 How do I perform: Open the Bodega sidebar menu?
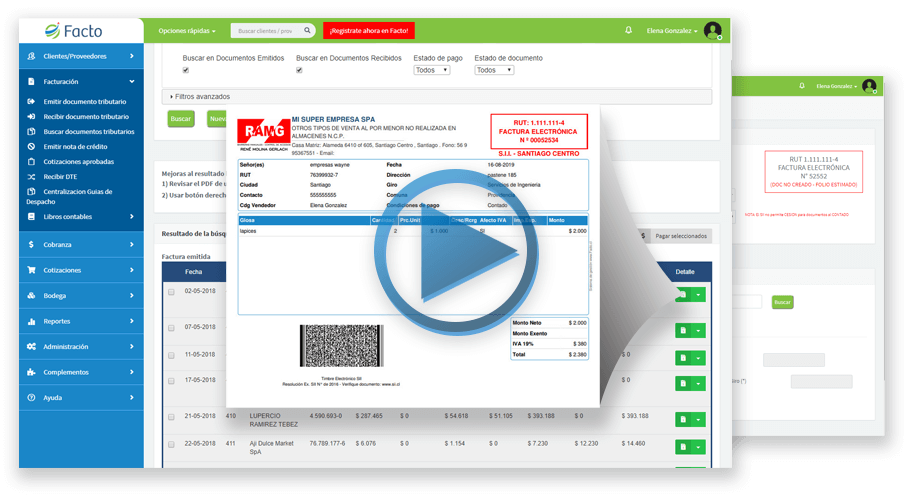[x=80, y=296]
